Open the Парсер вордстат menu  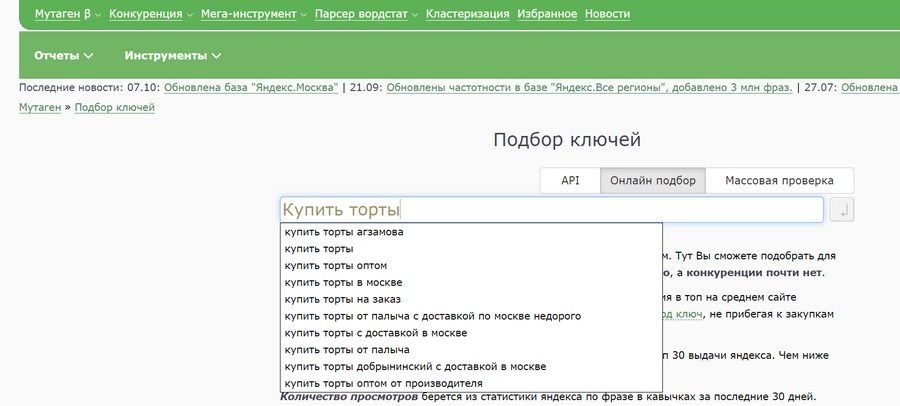pyautogui.click(x=361, y=14)
